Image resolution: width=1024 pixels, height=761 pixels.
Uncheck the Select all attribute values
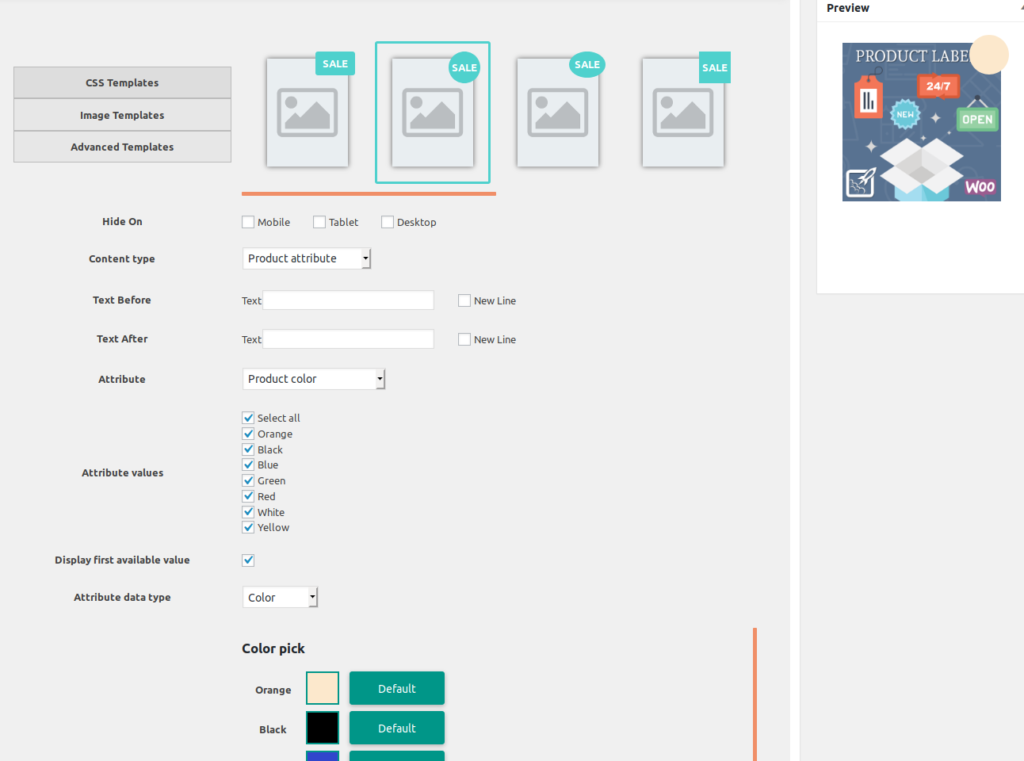[x=248, y=418]
